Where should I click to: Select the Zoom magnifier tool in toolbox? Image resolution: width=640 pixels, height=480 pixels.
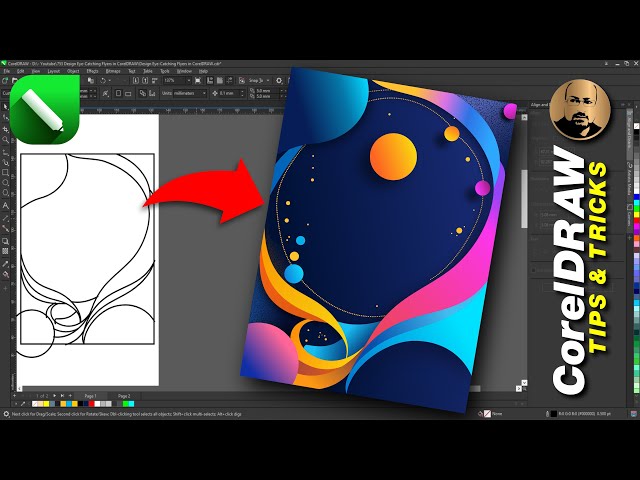pos(5,140)
